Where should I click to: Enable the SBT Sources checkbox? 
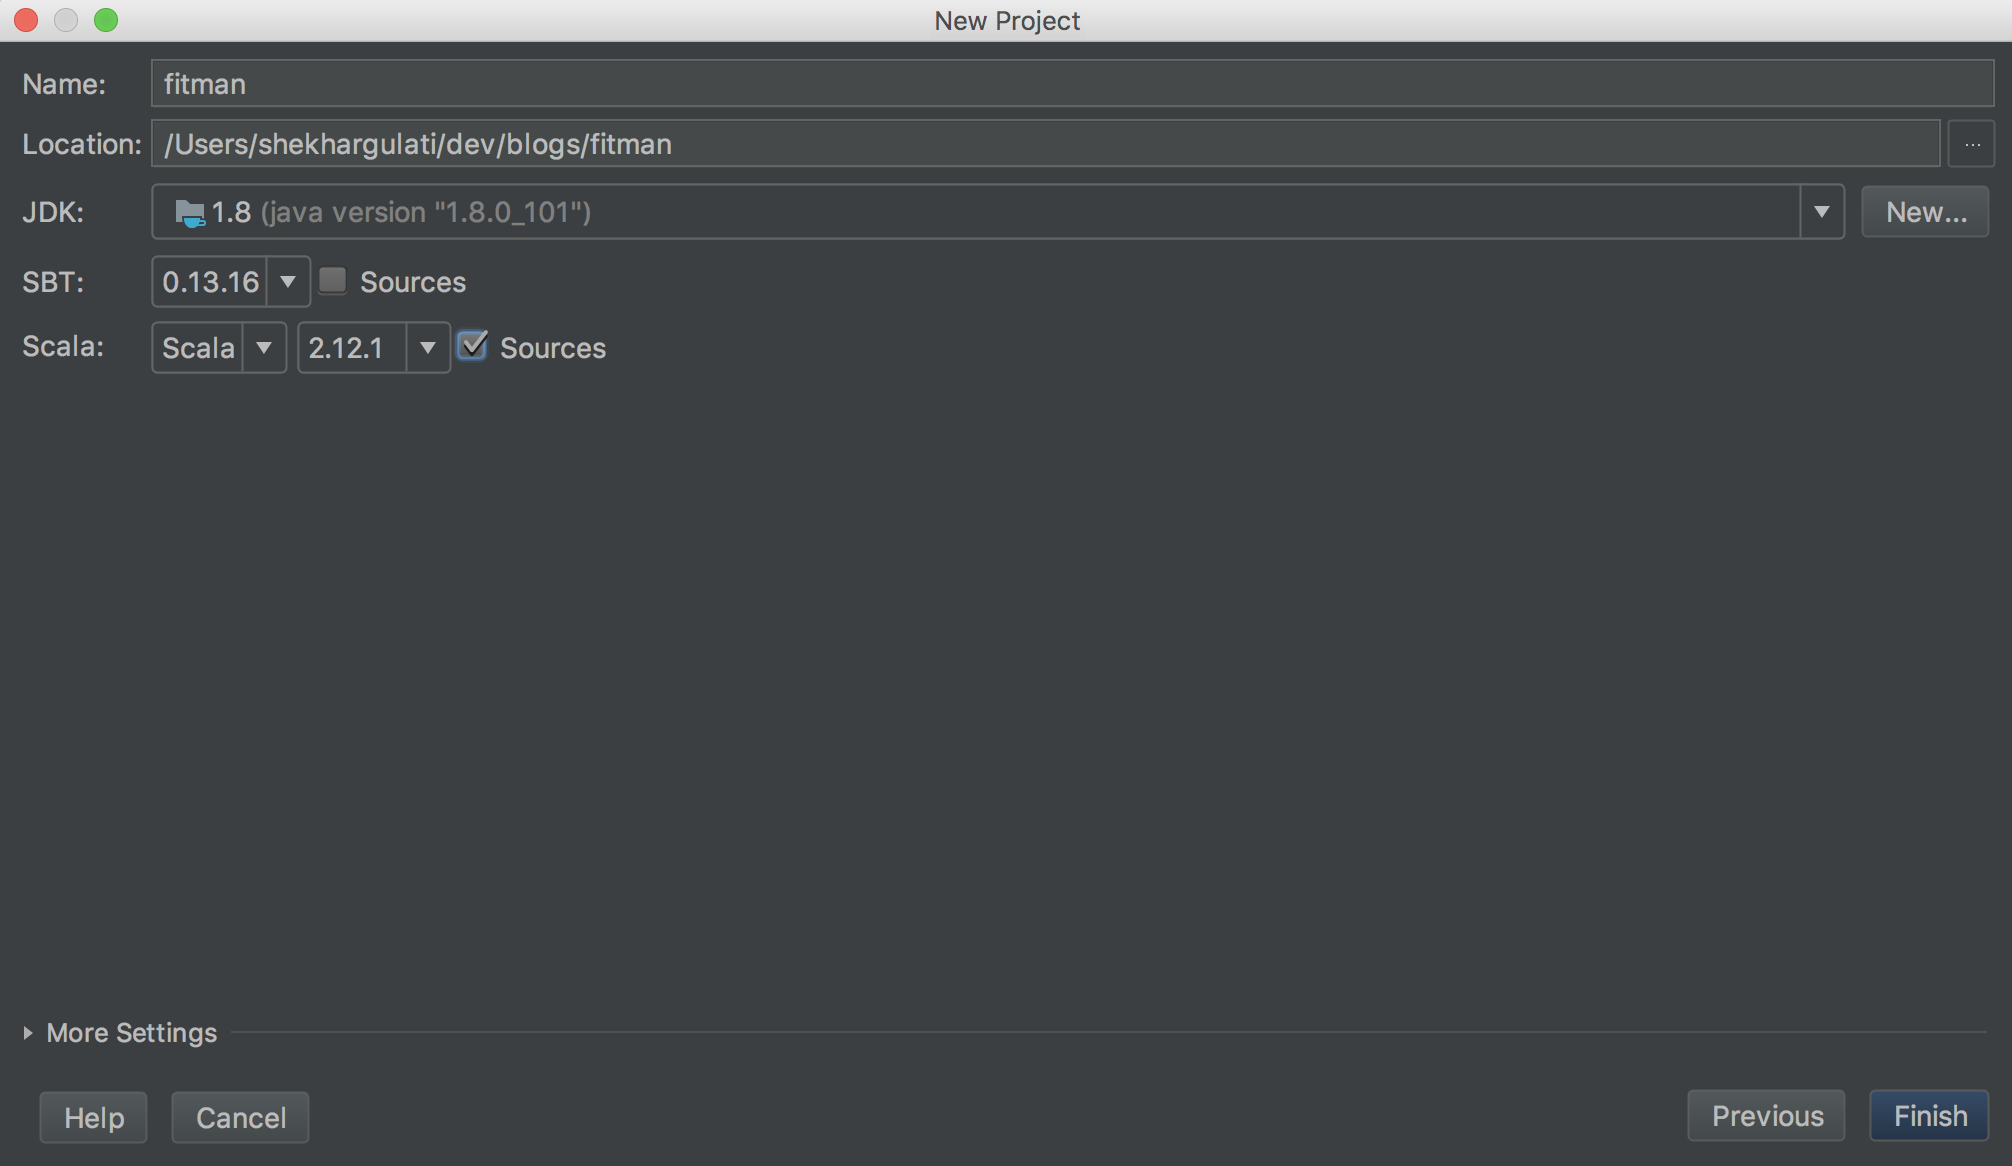[x=333, y=281]
